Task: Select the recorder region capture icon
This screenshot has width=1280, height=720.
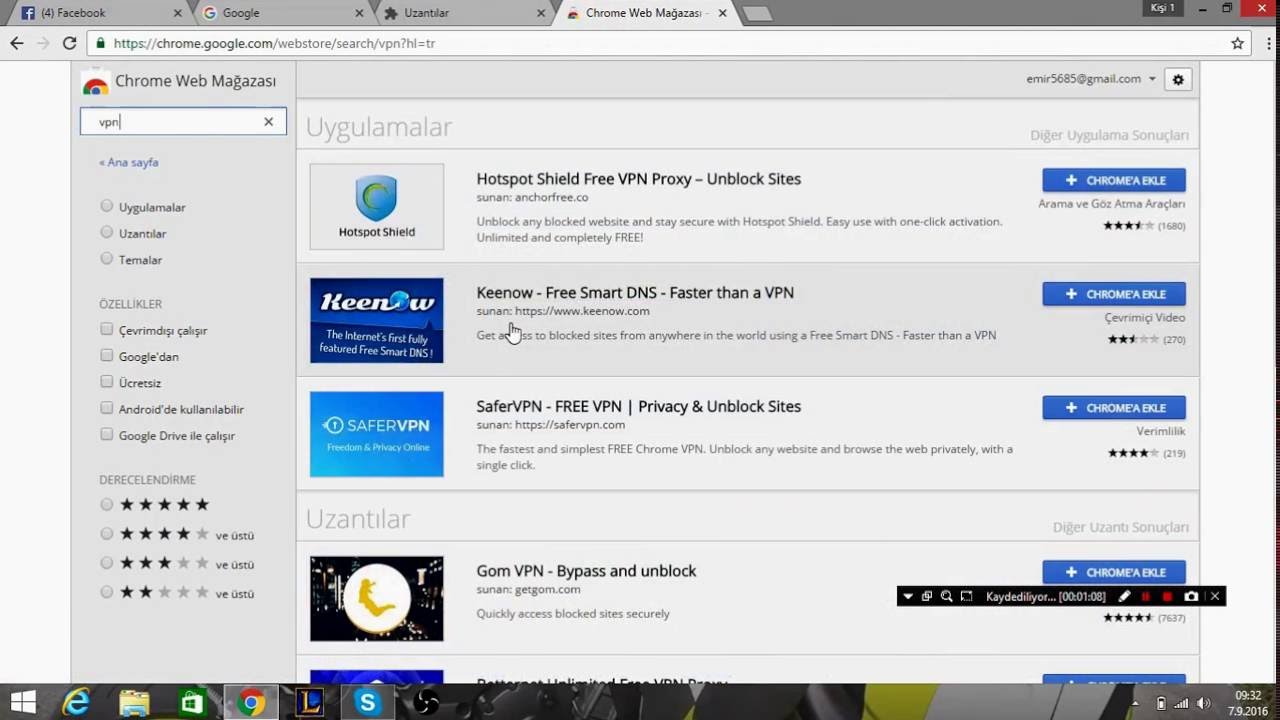Action: (x=966, y=597)
